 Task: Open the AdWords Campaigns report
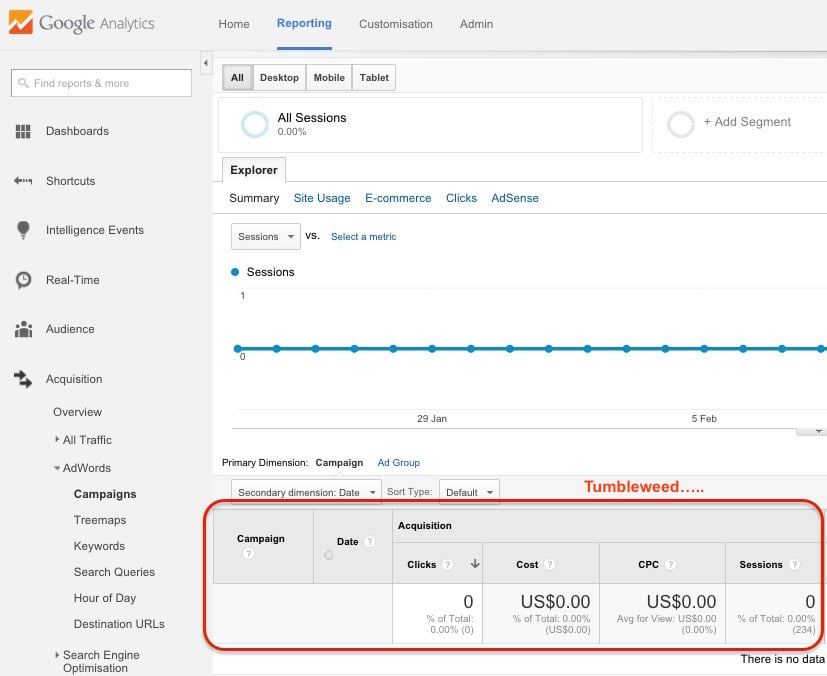pos(105,494)
